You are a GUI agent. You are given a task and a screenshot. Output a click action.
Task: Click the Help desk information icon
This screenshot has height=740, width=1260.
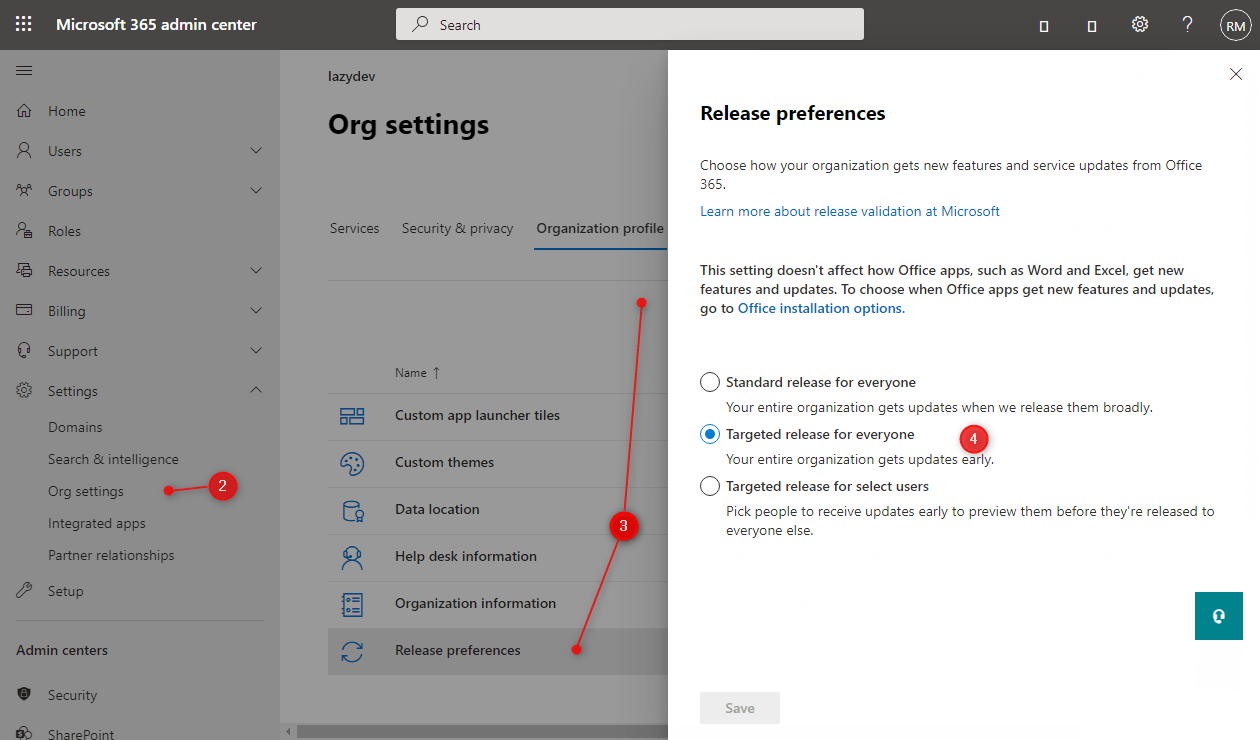[352, 557]
